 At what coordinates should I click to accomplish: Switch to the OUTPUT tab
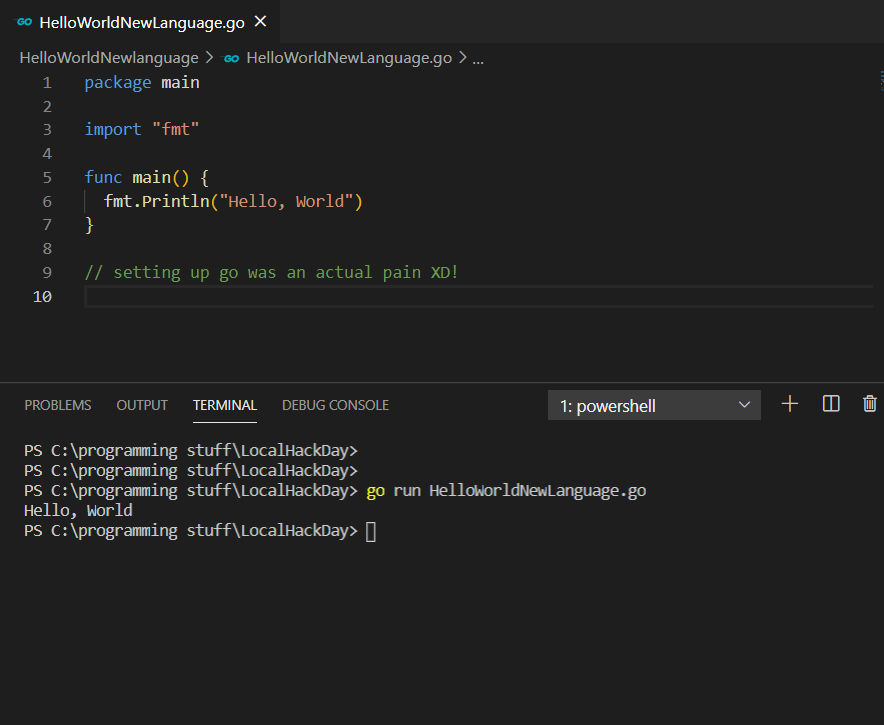pyautogui.click(x=141, y=405)
